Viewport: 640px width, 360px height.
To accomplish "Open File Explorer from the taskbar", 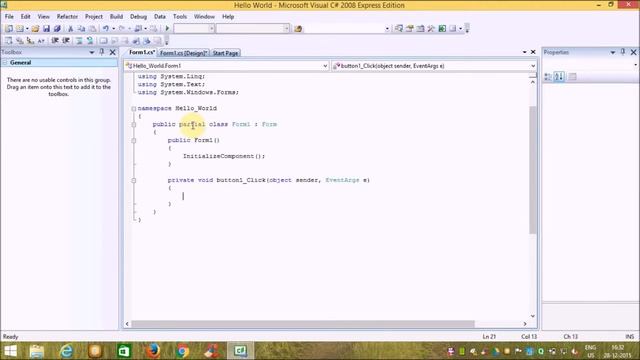I will pos(37,351).
